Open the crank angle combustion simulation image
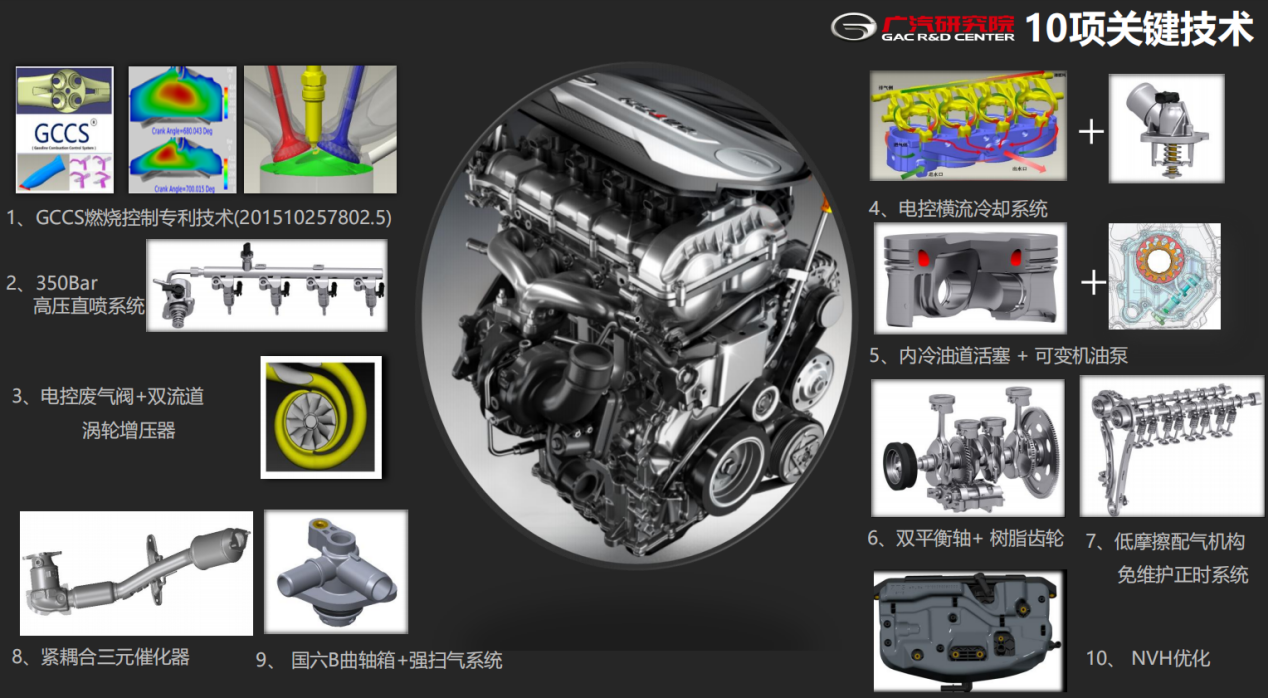The height and width of the screenshot is (698, 1268). click(182, 130)
